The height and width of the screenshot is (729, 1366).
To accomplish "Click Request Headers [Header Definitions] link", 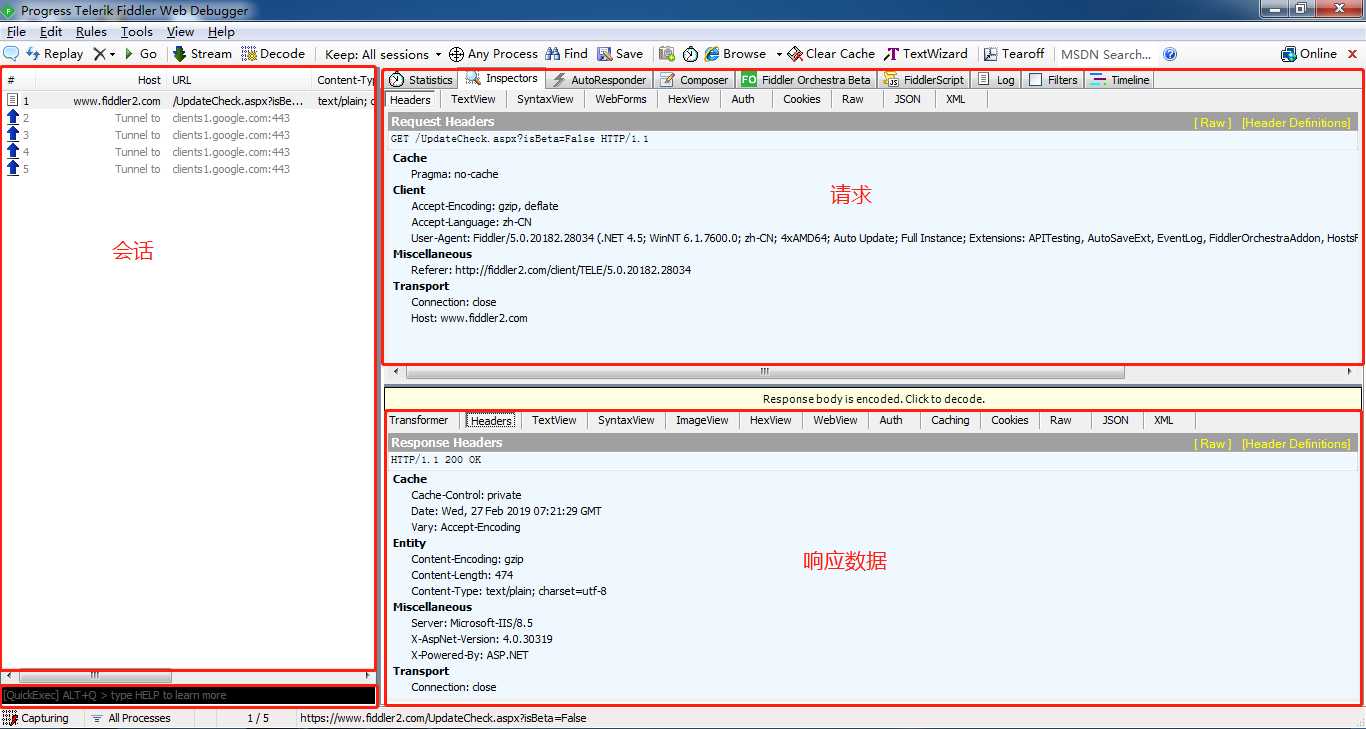I will [x=1296, y=123].
